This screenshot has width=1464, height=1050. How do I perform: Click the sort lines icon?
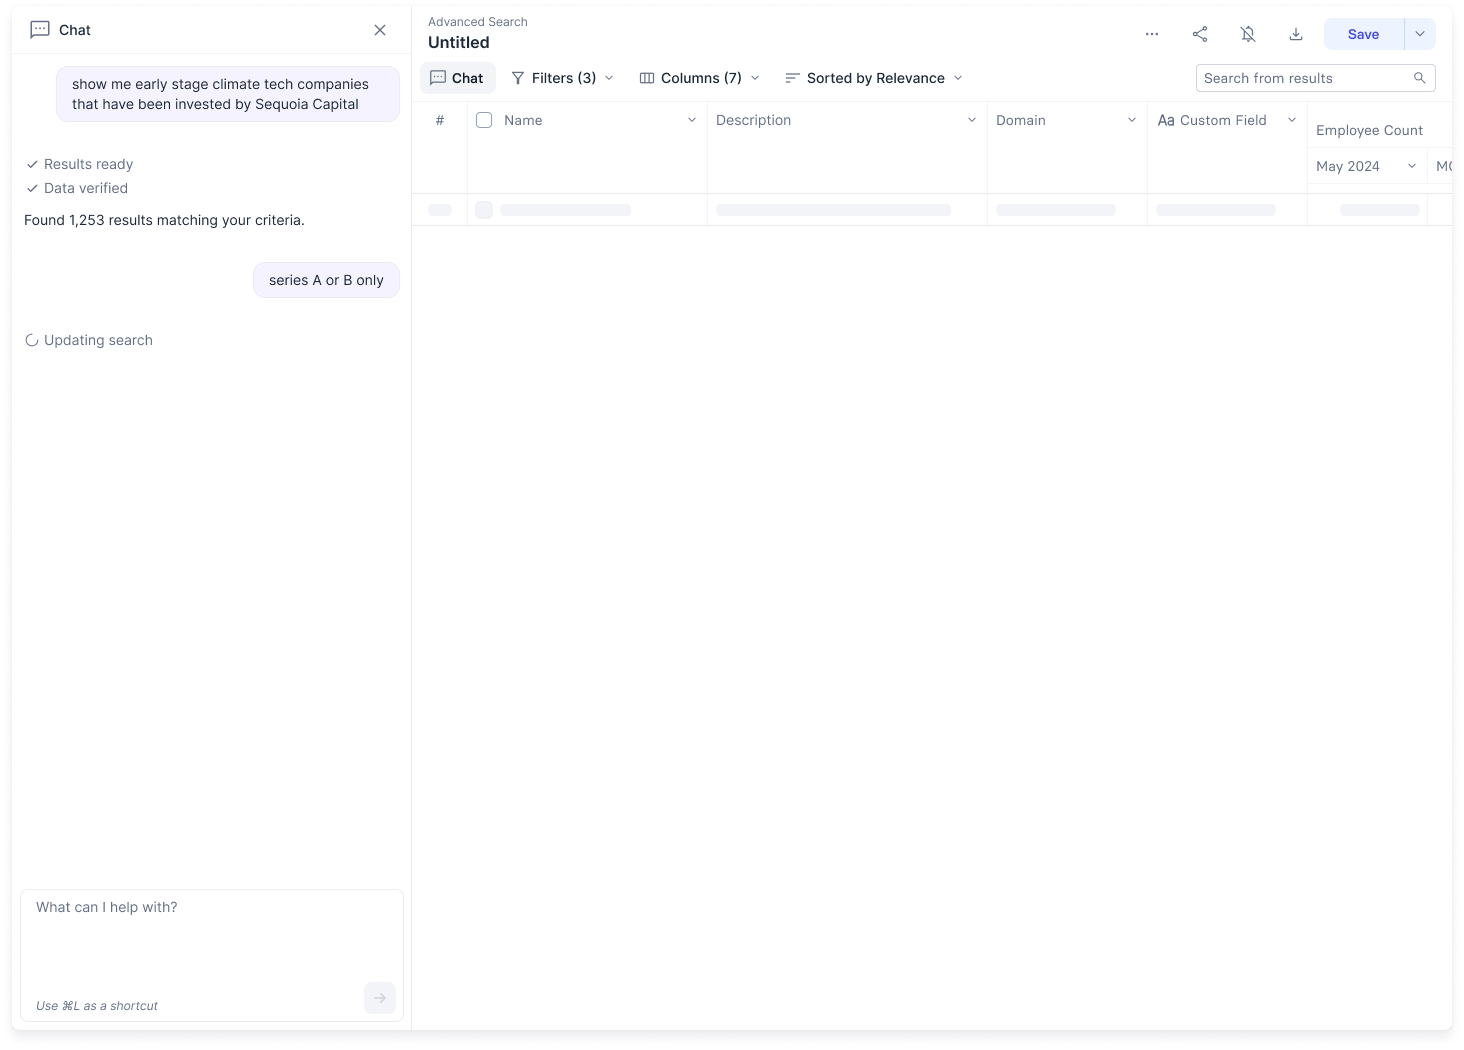792,78
